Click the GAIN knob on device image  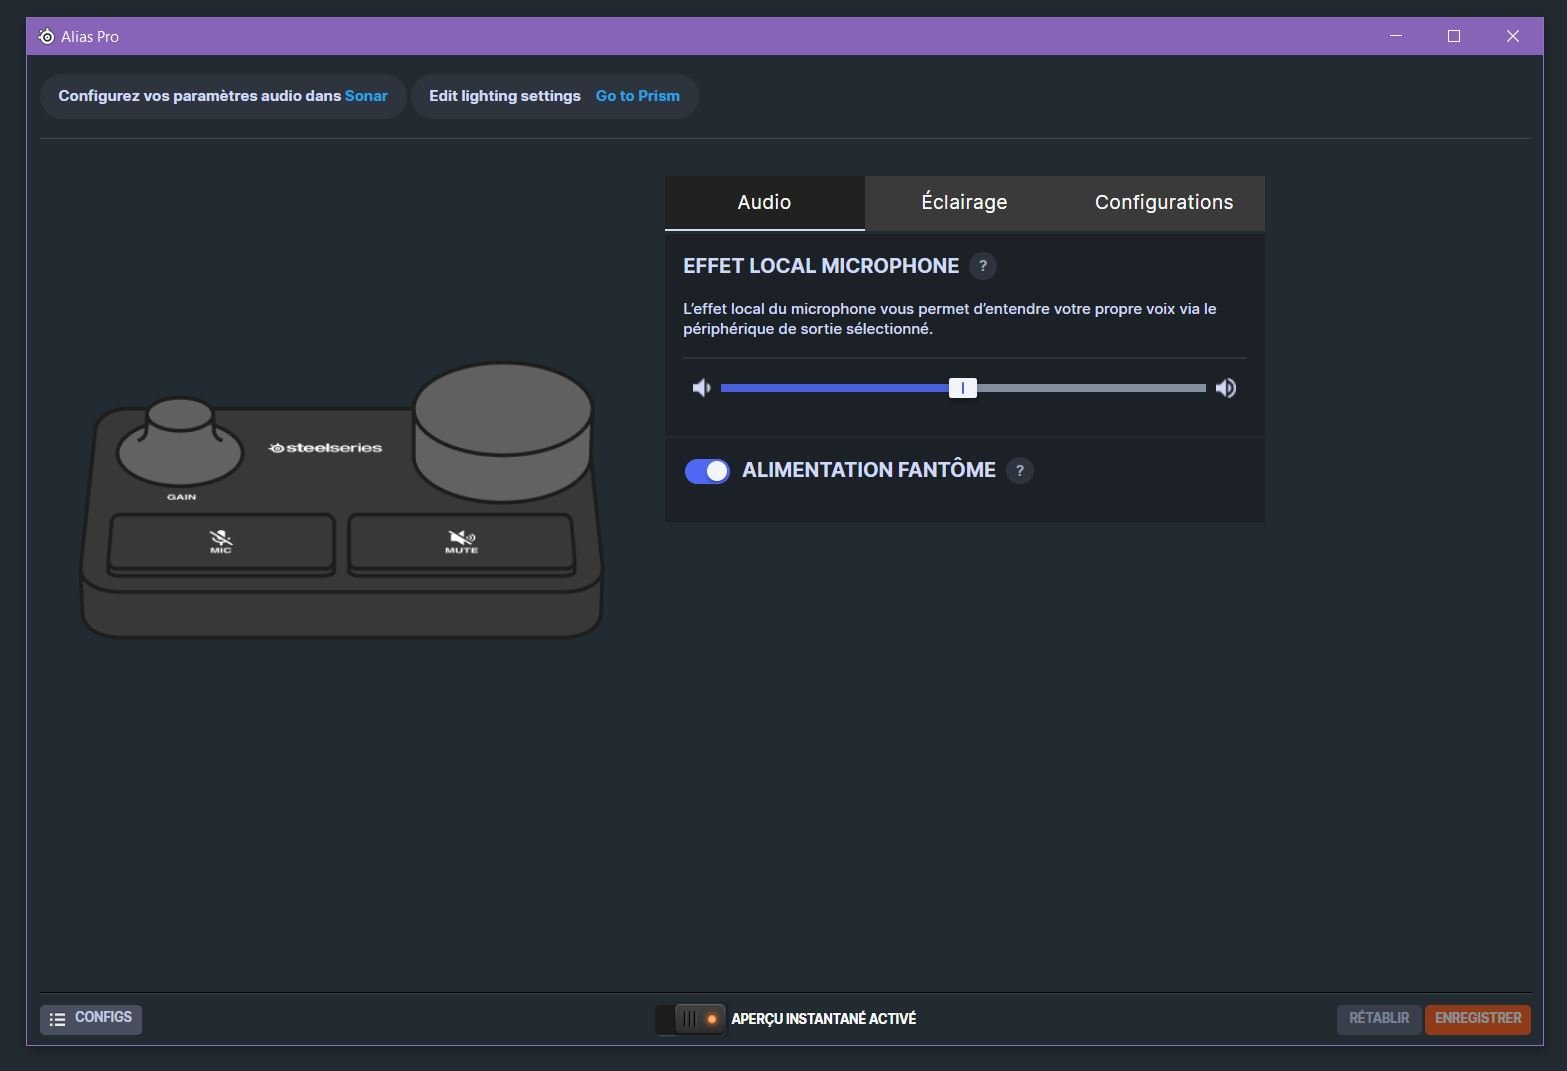tap(180, 441)
